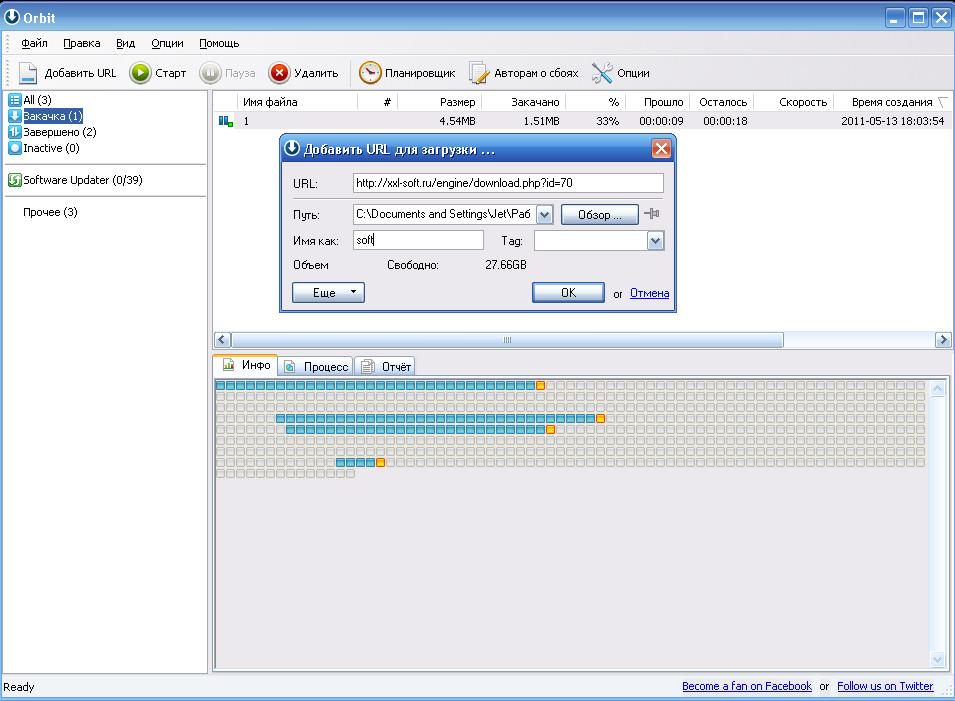The image size is (955, 701).
Task: Open the Файл menu
Action: pos(34,44)
